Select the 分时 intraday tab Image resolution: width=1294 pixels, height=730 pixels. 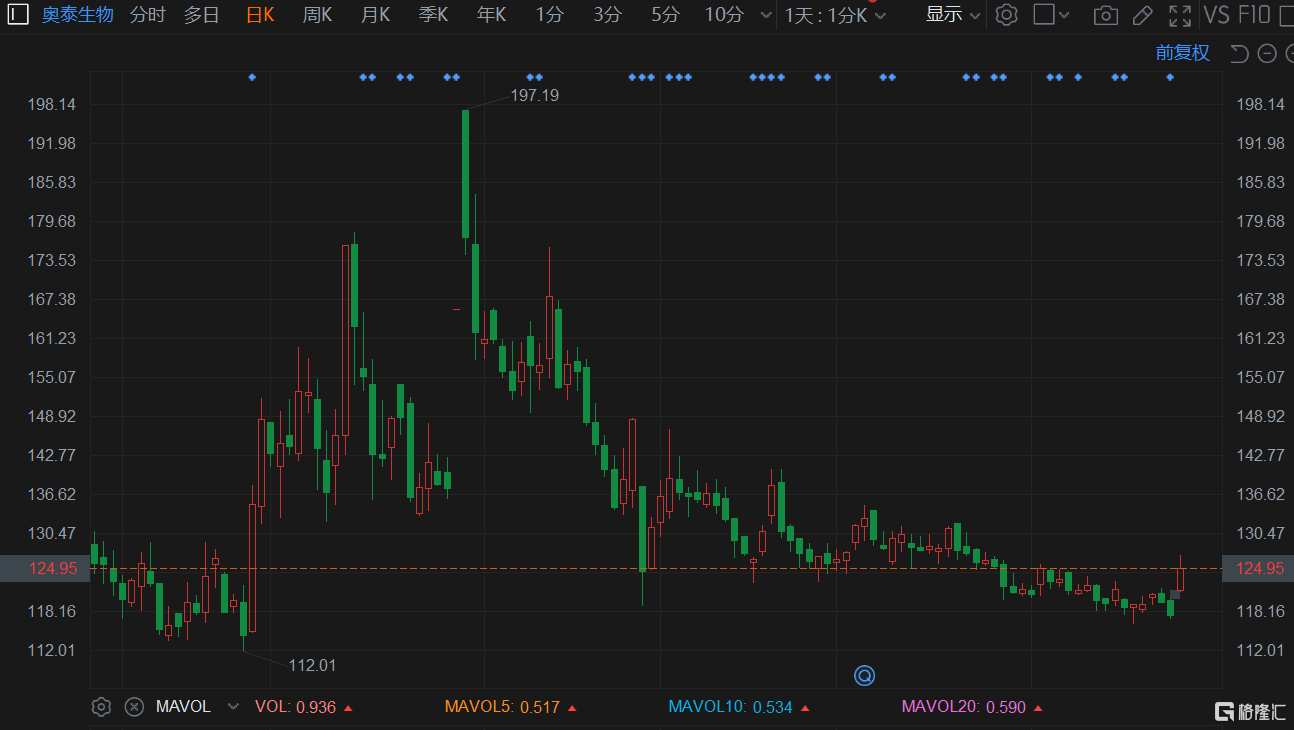(x=147, y=15)
